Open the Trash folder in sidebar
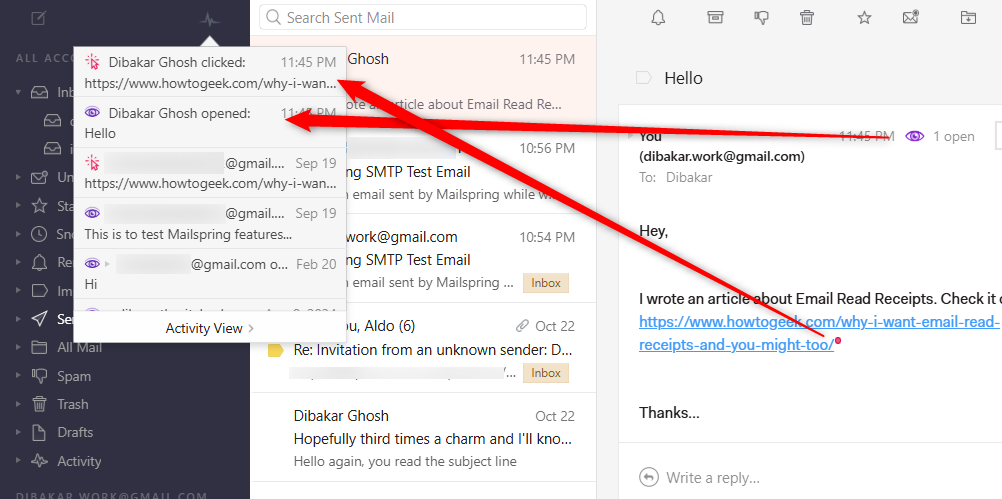Image resolution: width=1002 pixels, height=499 pixels. point(72,404)
